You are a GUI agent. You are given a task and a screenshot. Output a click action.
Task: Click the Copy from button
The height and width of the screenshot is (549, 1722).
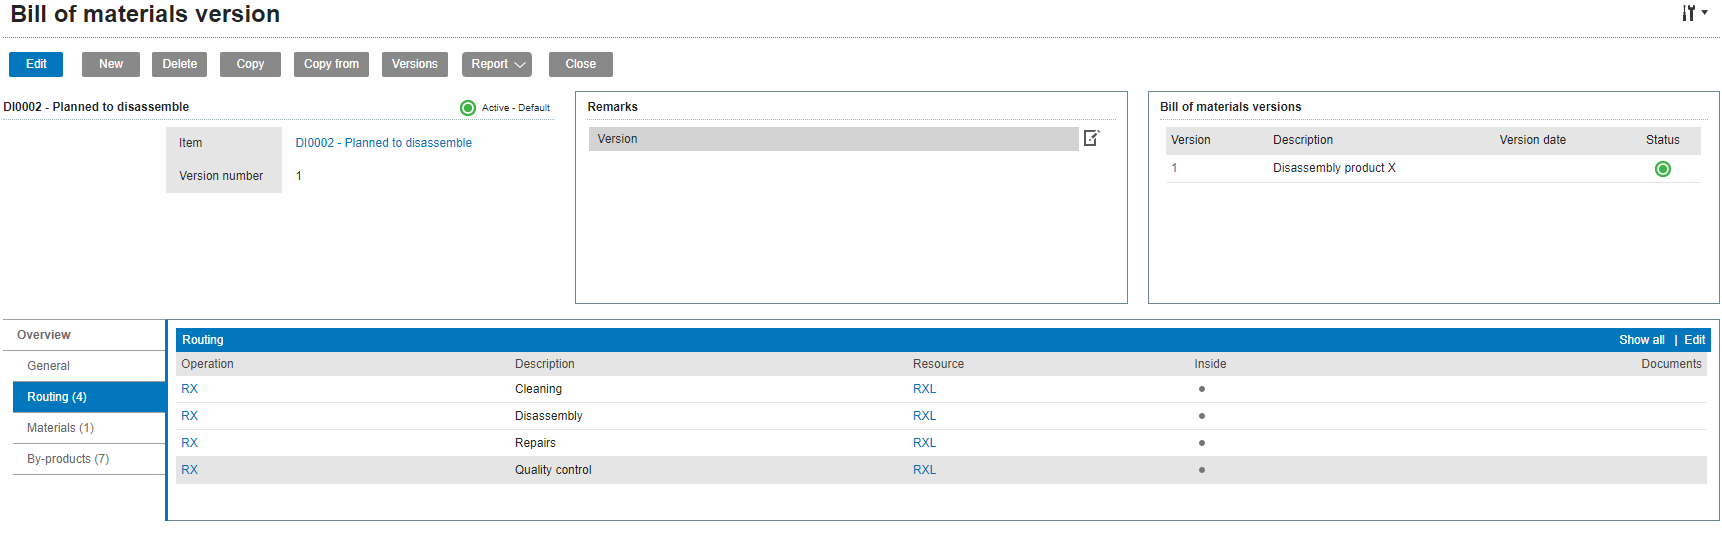point(331,64)
